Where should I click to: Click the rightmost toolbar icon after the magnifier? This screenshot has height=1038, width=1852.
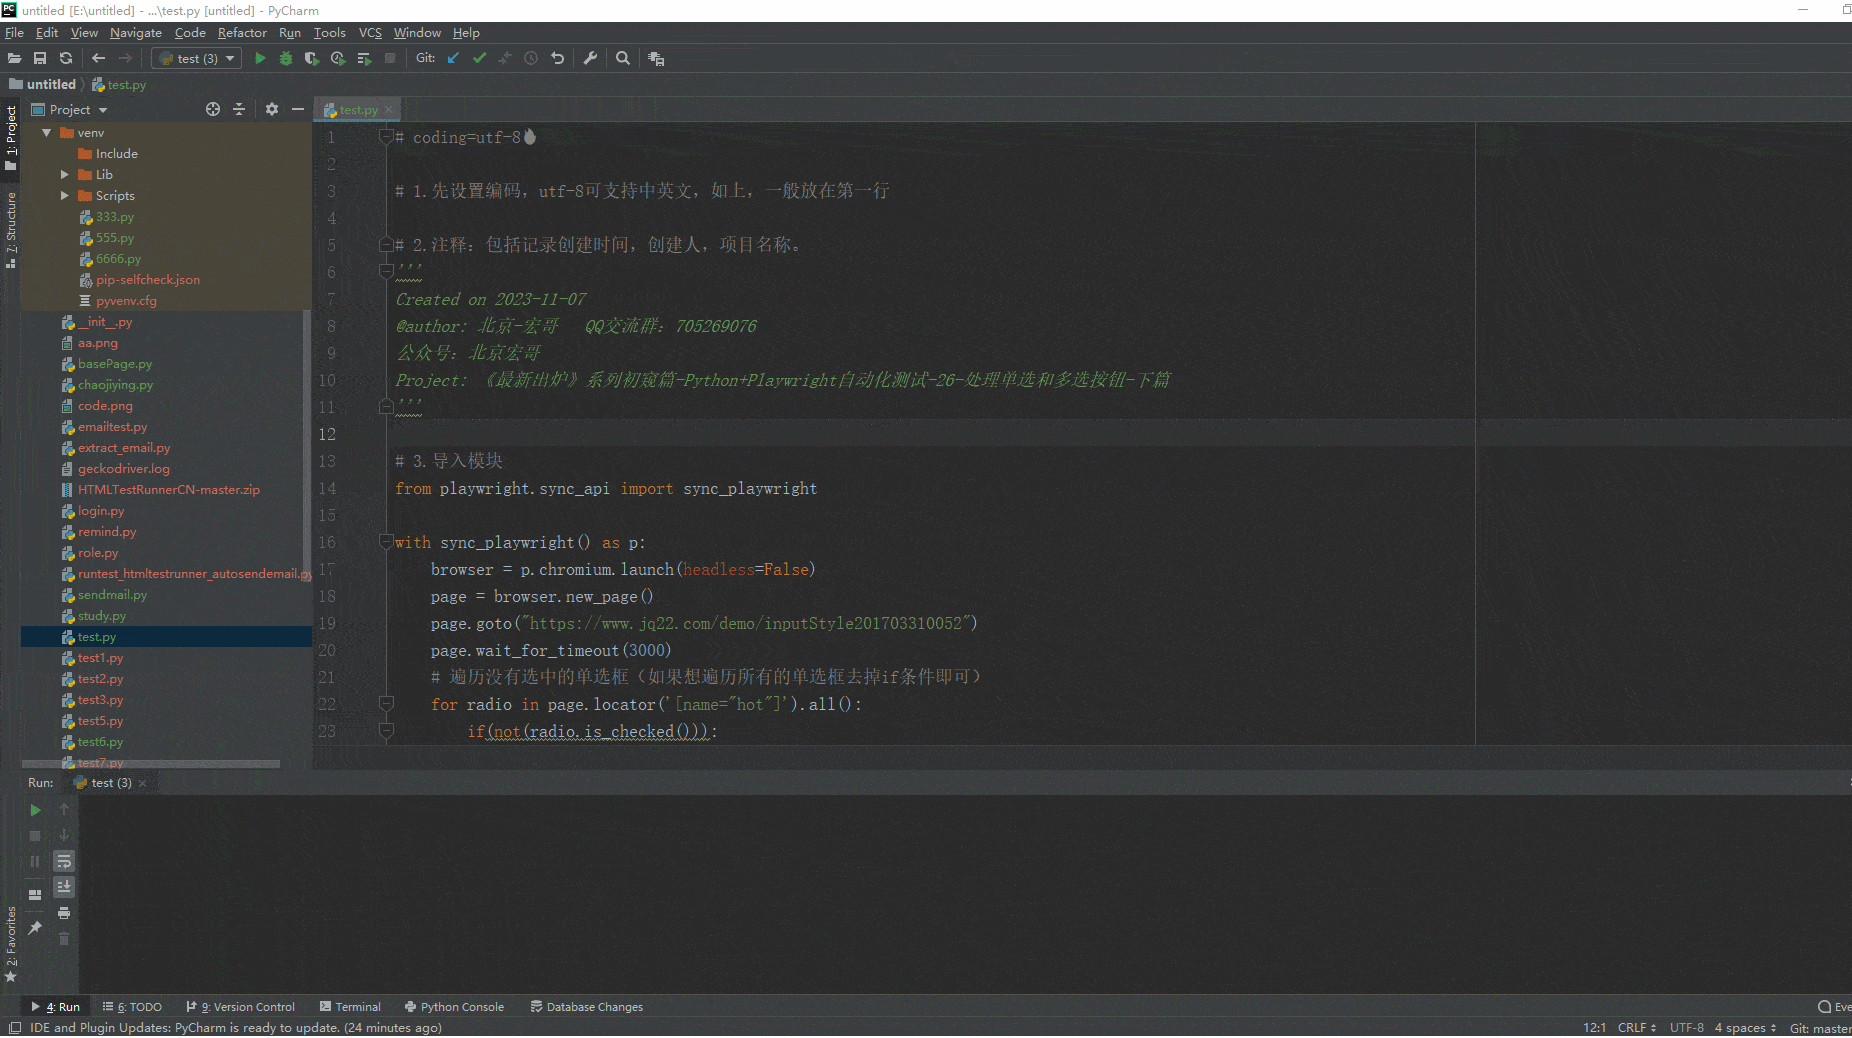pyautogui.click(x=656, y=58)
